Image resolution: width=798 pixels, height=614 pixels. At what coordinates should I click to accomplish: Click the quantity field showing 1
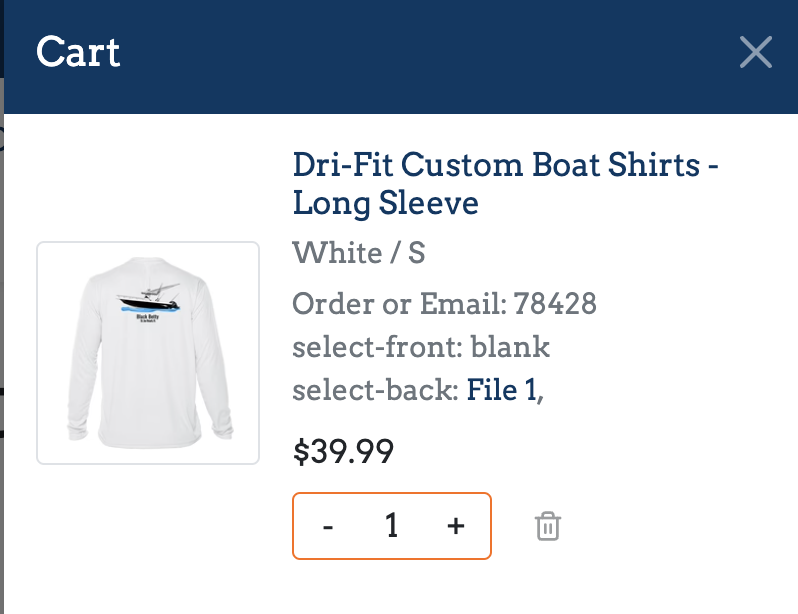click(392, 526)
